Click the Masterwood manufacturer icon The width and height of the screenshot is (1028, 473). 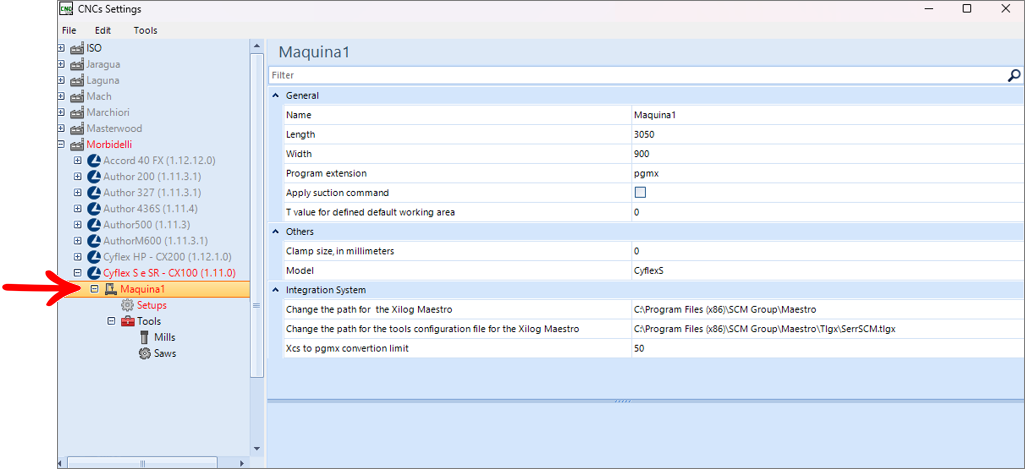click(x=77, y=129)
